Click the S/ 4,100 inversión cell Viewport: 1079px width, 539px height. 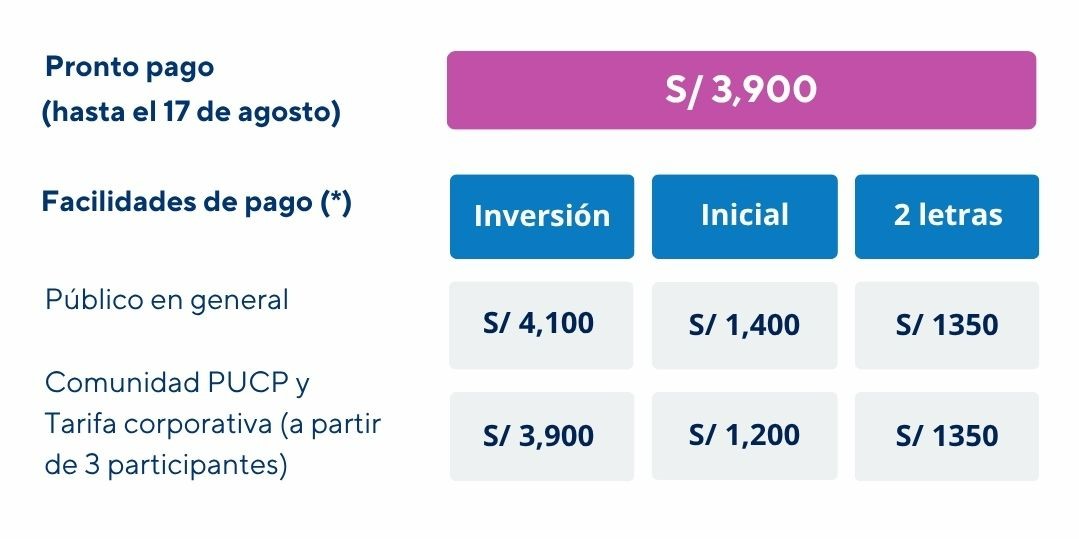541,325
